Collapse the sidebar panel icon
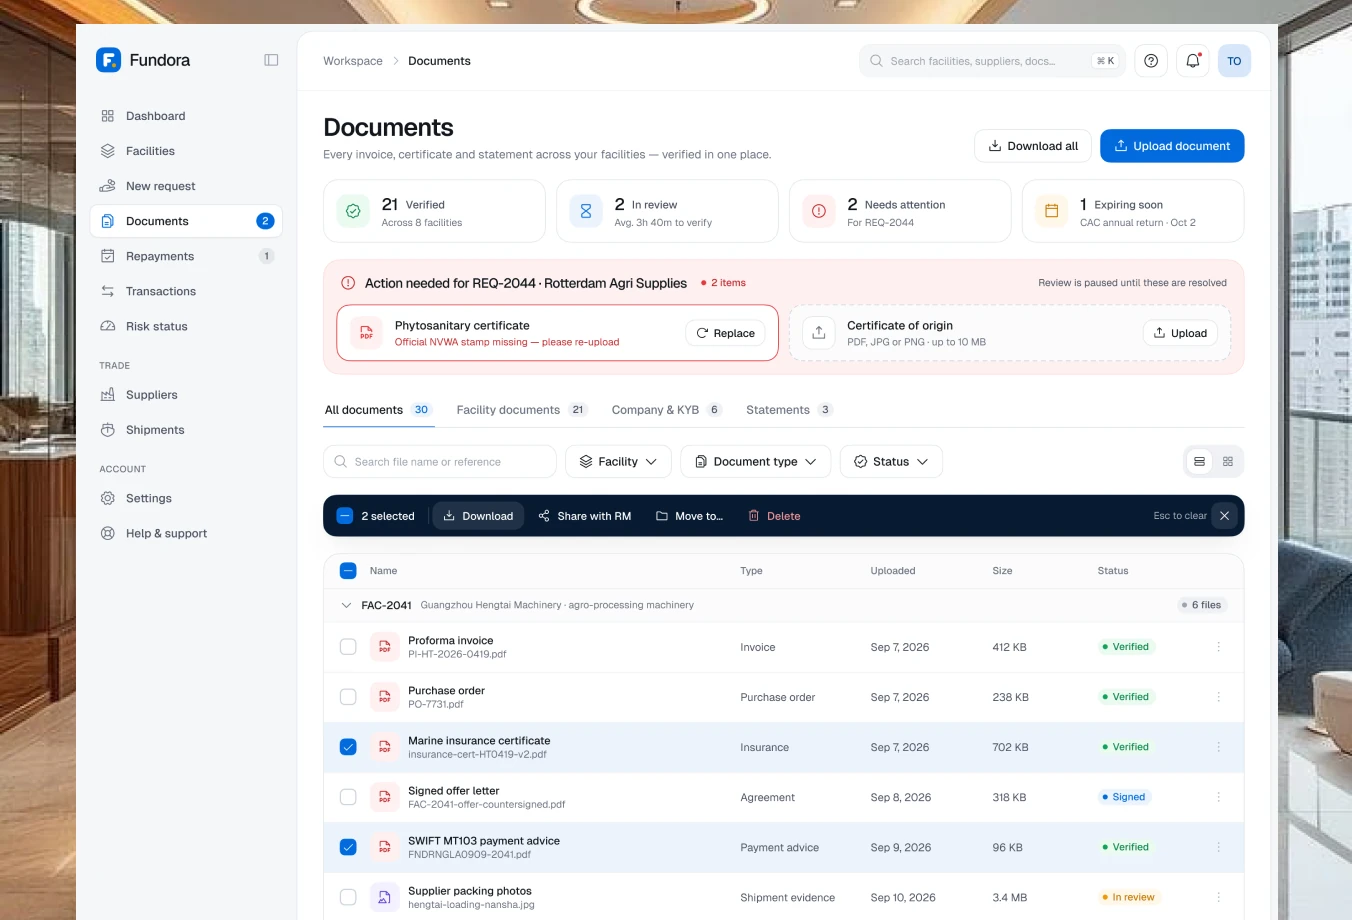The image size is (1352, 920). (271, 60)
